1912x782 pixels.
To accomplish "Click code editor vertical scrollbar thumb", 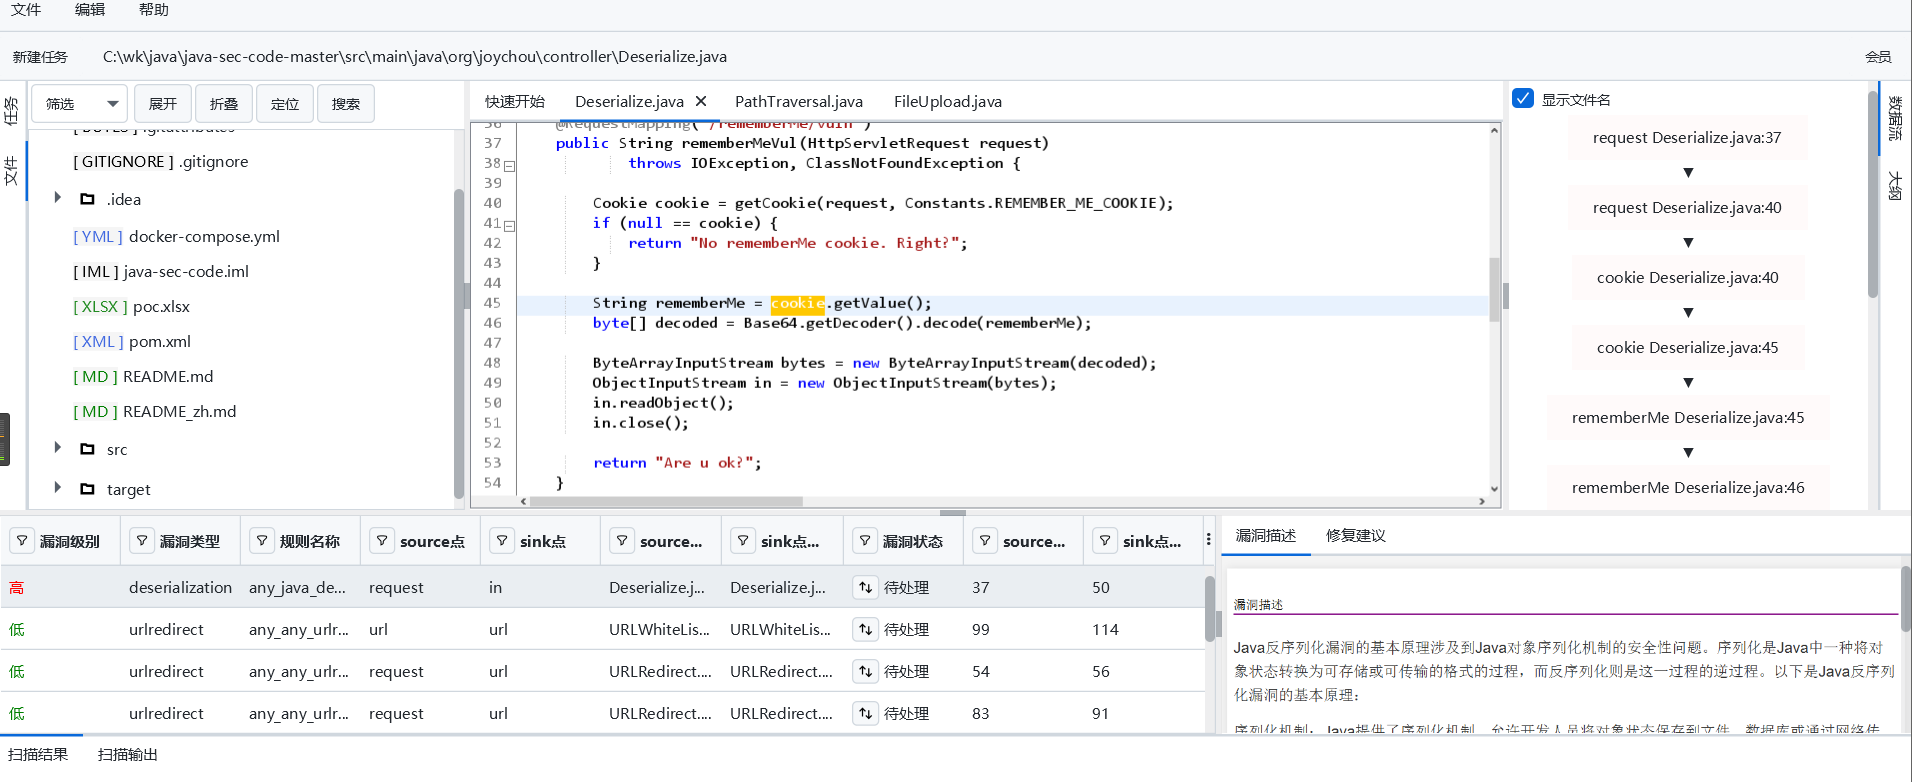I will point(1495,289).
